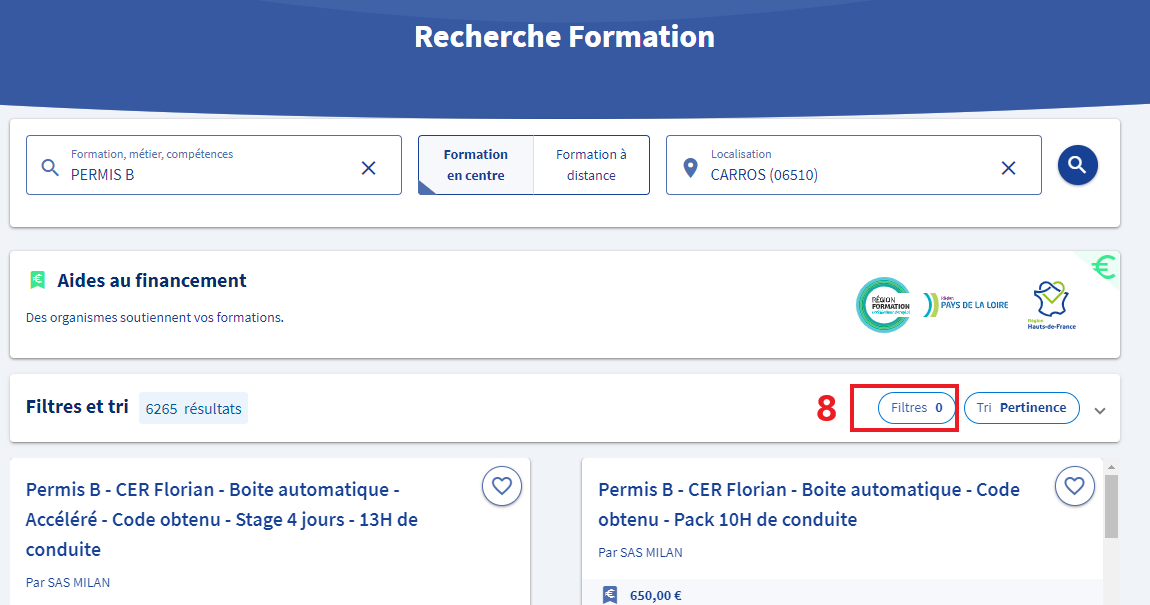This screenshot has width=1150, height=605.
Task: Open the Filtres button
Action: [x=916, y=408]
